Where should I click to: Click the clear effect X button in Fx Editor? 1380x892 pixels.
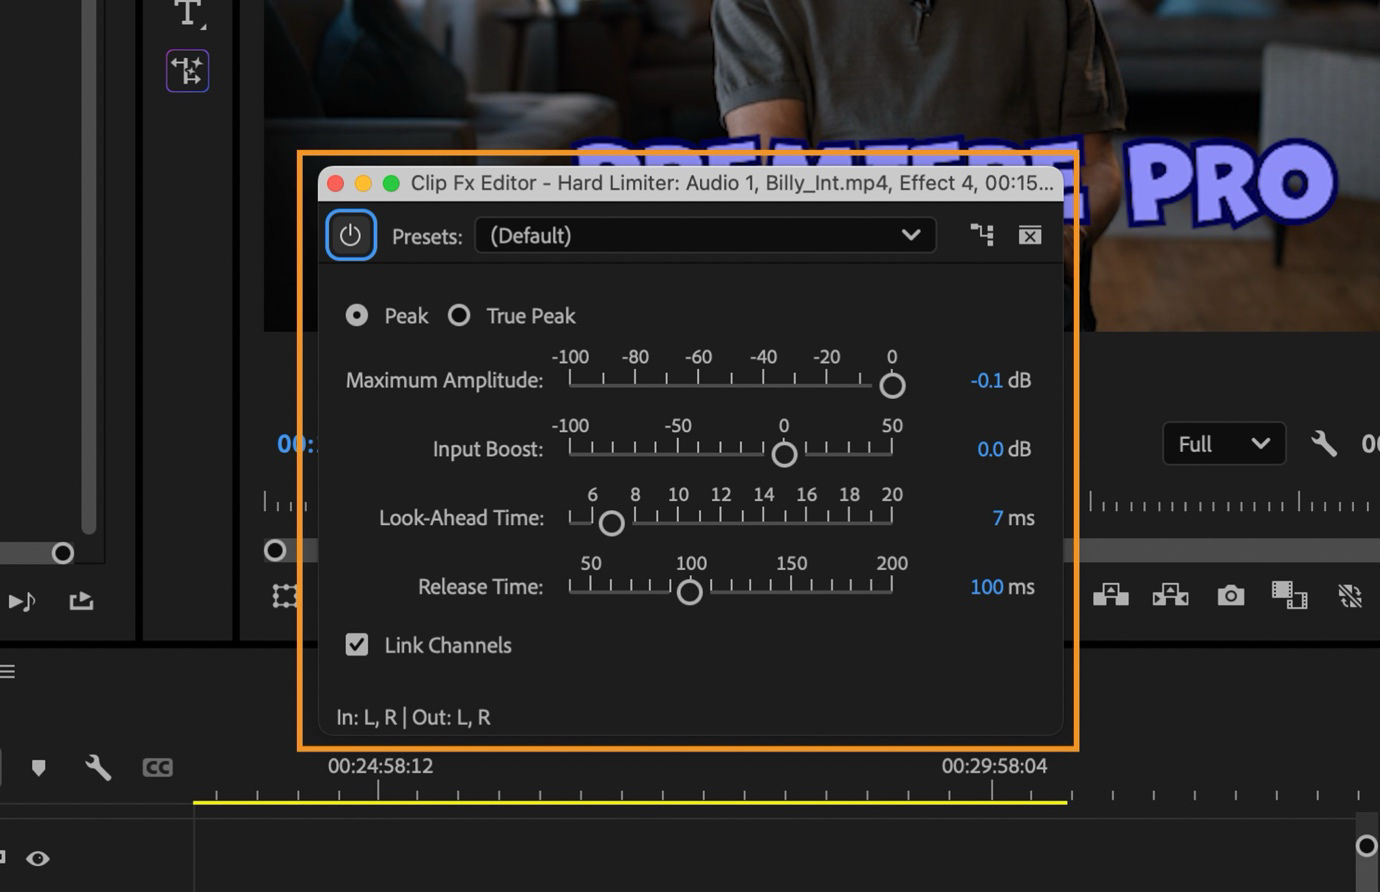tap(1029, 234)
